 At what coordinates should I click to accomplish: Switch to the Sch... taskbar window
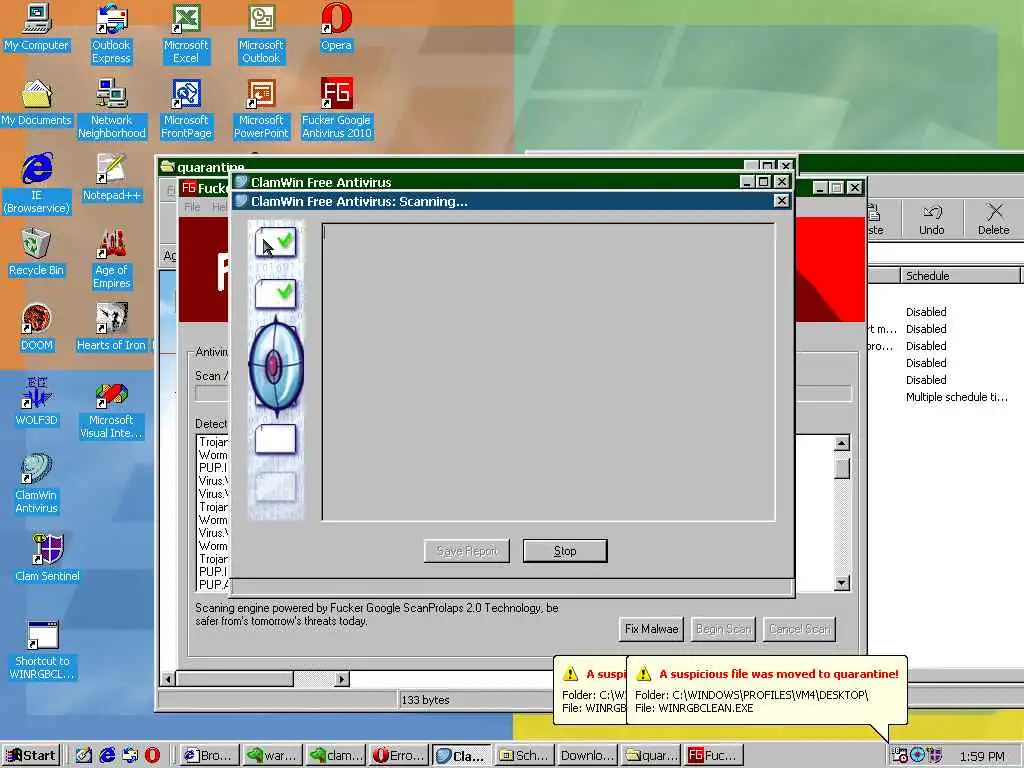[x=525, y=756]
